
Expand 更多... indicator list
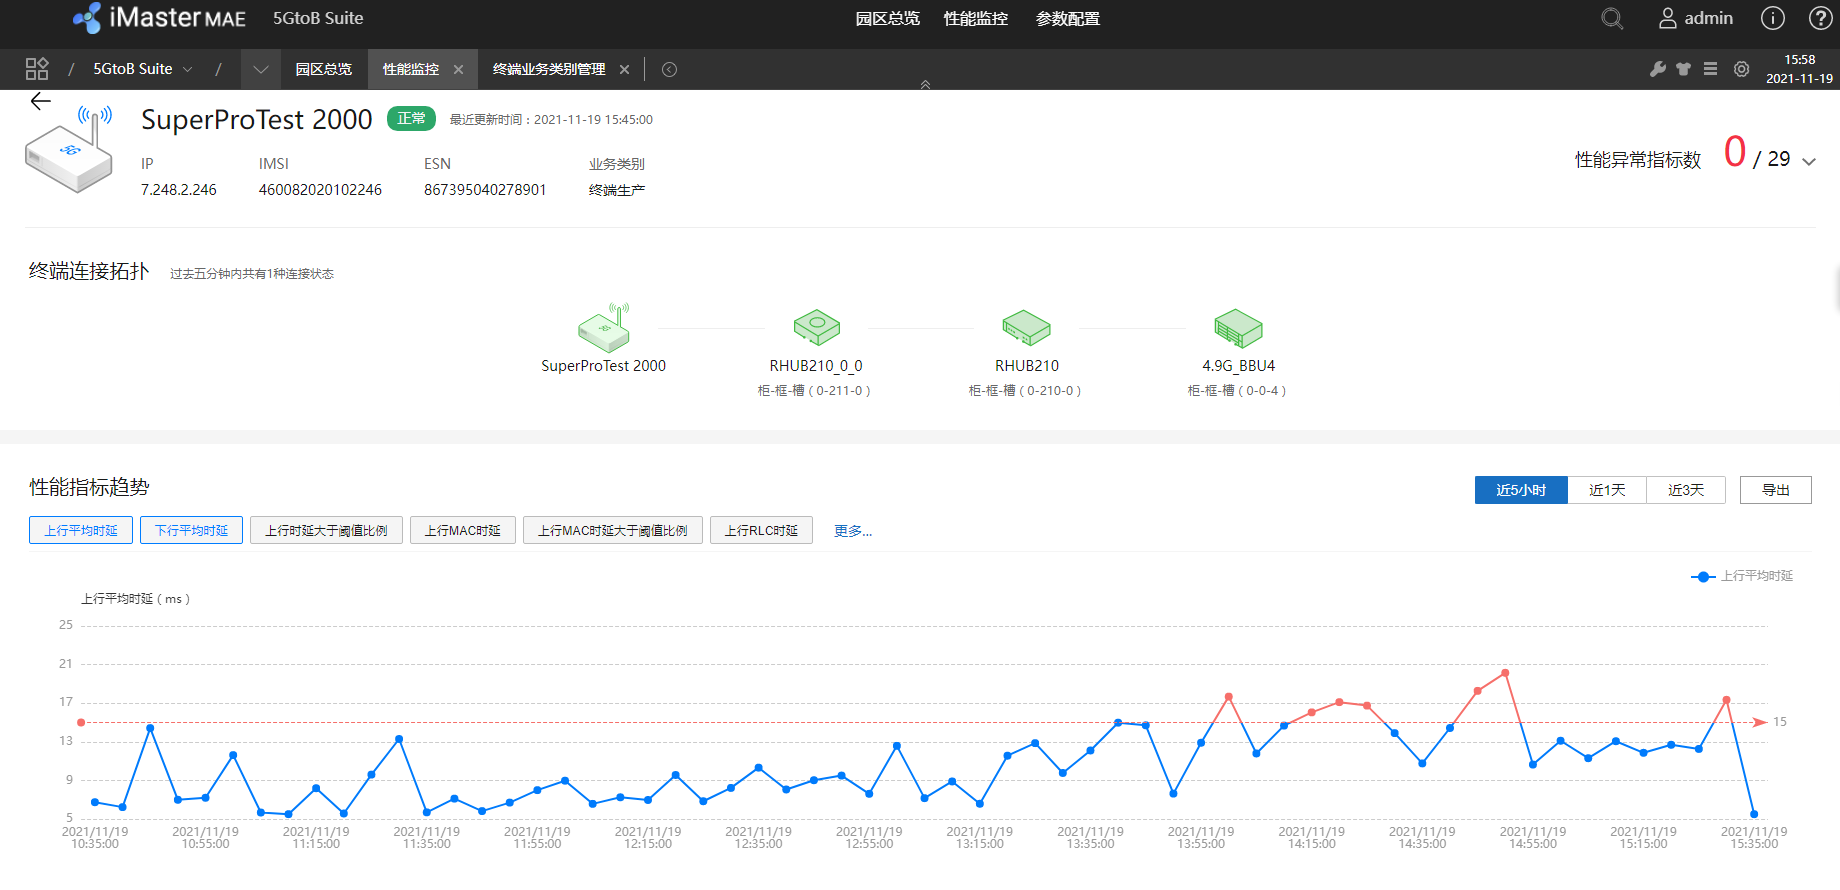(x=853, y=530)
